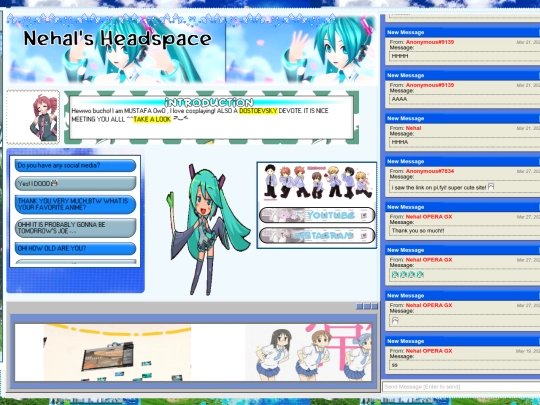Click the highlighted TAKE A LOOK link
This screenshot has width=540, height=405.
click(x=152, y=119)
